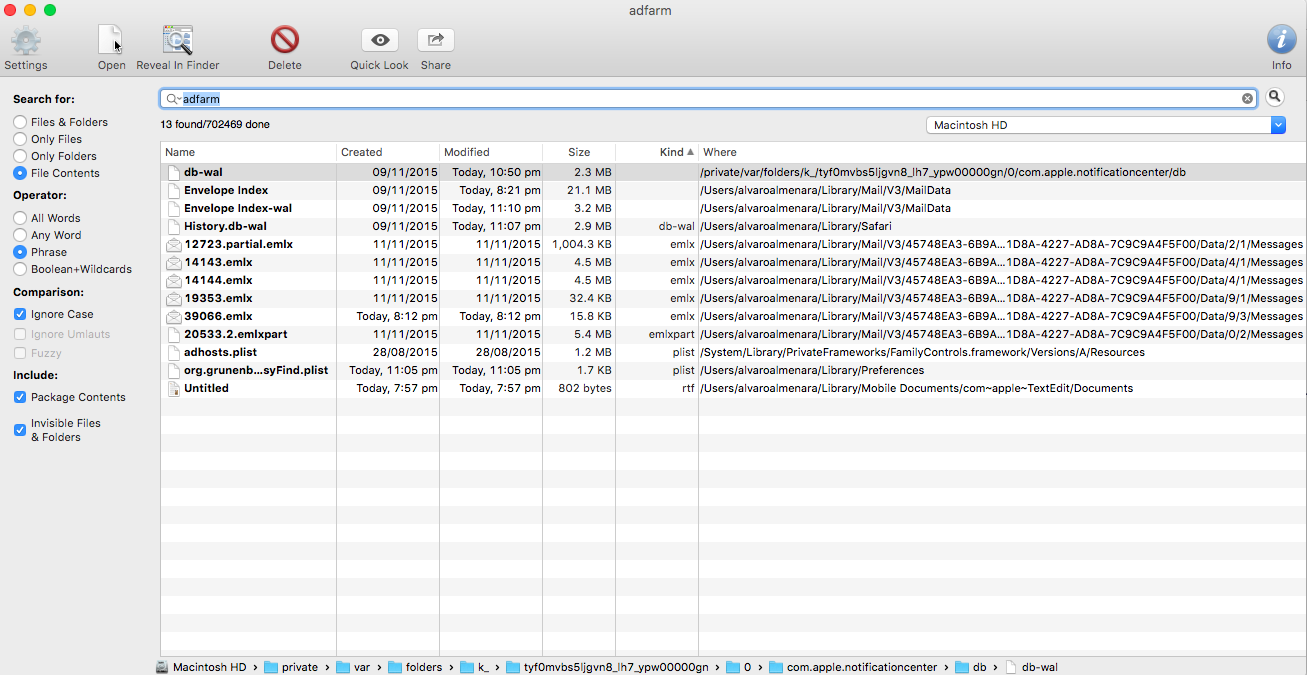
Task: Choose Any Word operator
Action: click(x=20, y=235)
